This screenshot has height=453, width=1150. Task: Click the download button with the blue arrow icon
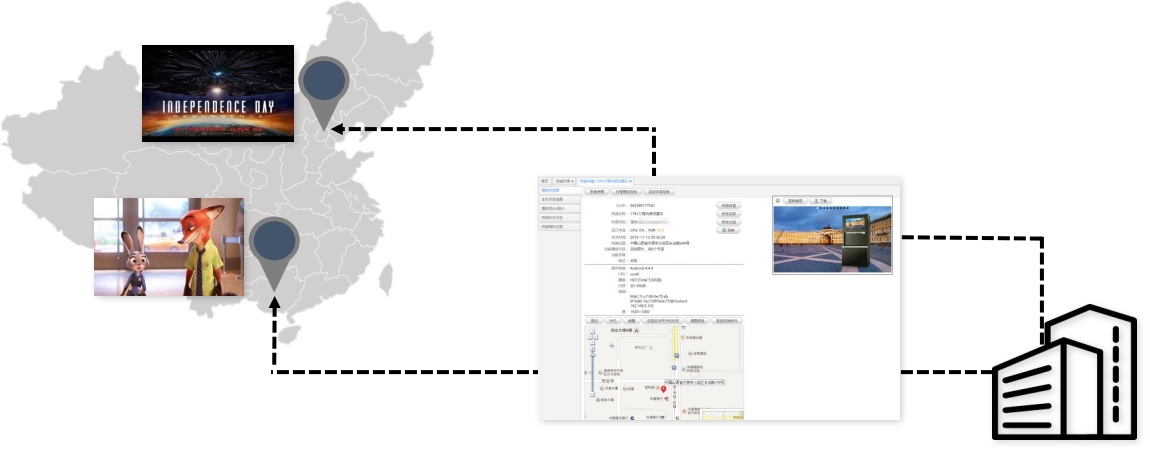pos(820,200)
